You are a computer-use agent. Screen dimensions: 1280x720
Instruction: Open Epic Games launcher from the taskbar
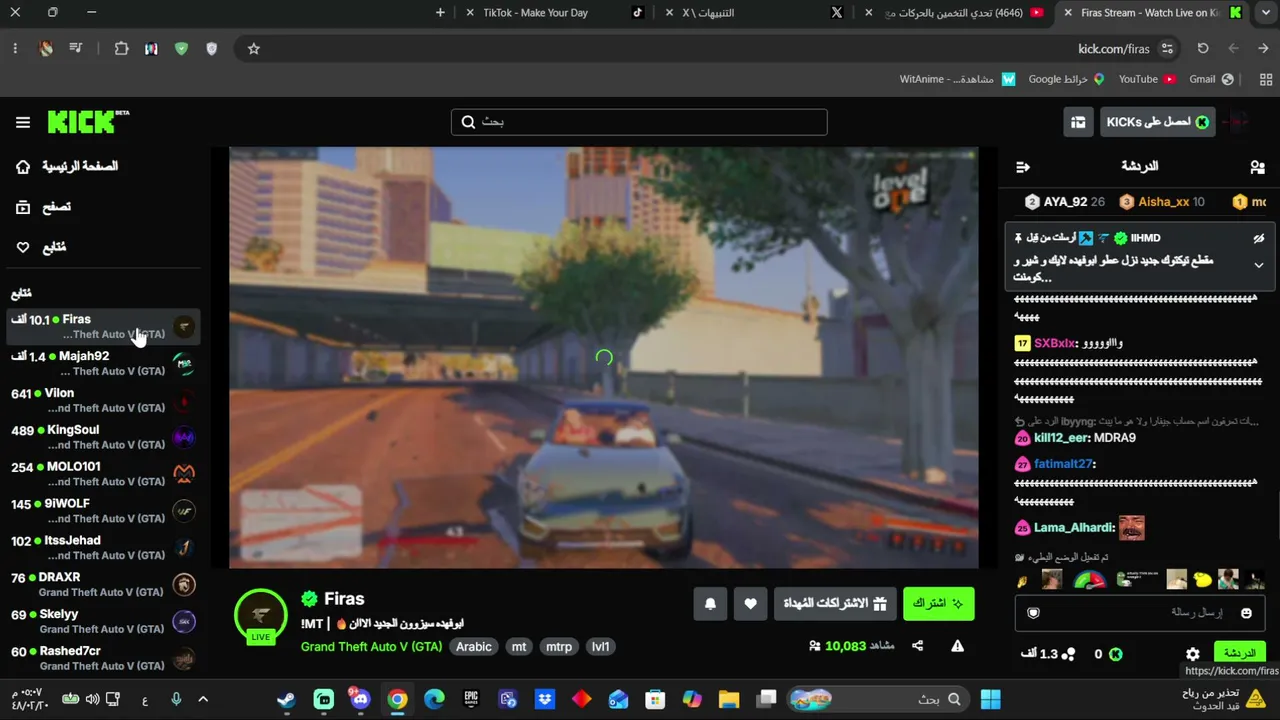click(471, 699)
